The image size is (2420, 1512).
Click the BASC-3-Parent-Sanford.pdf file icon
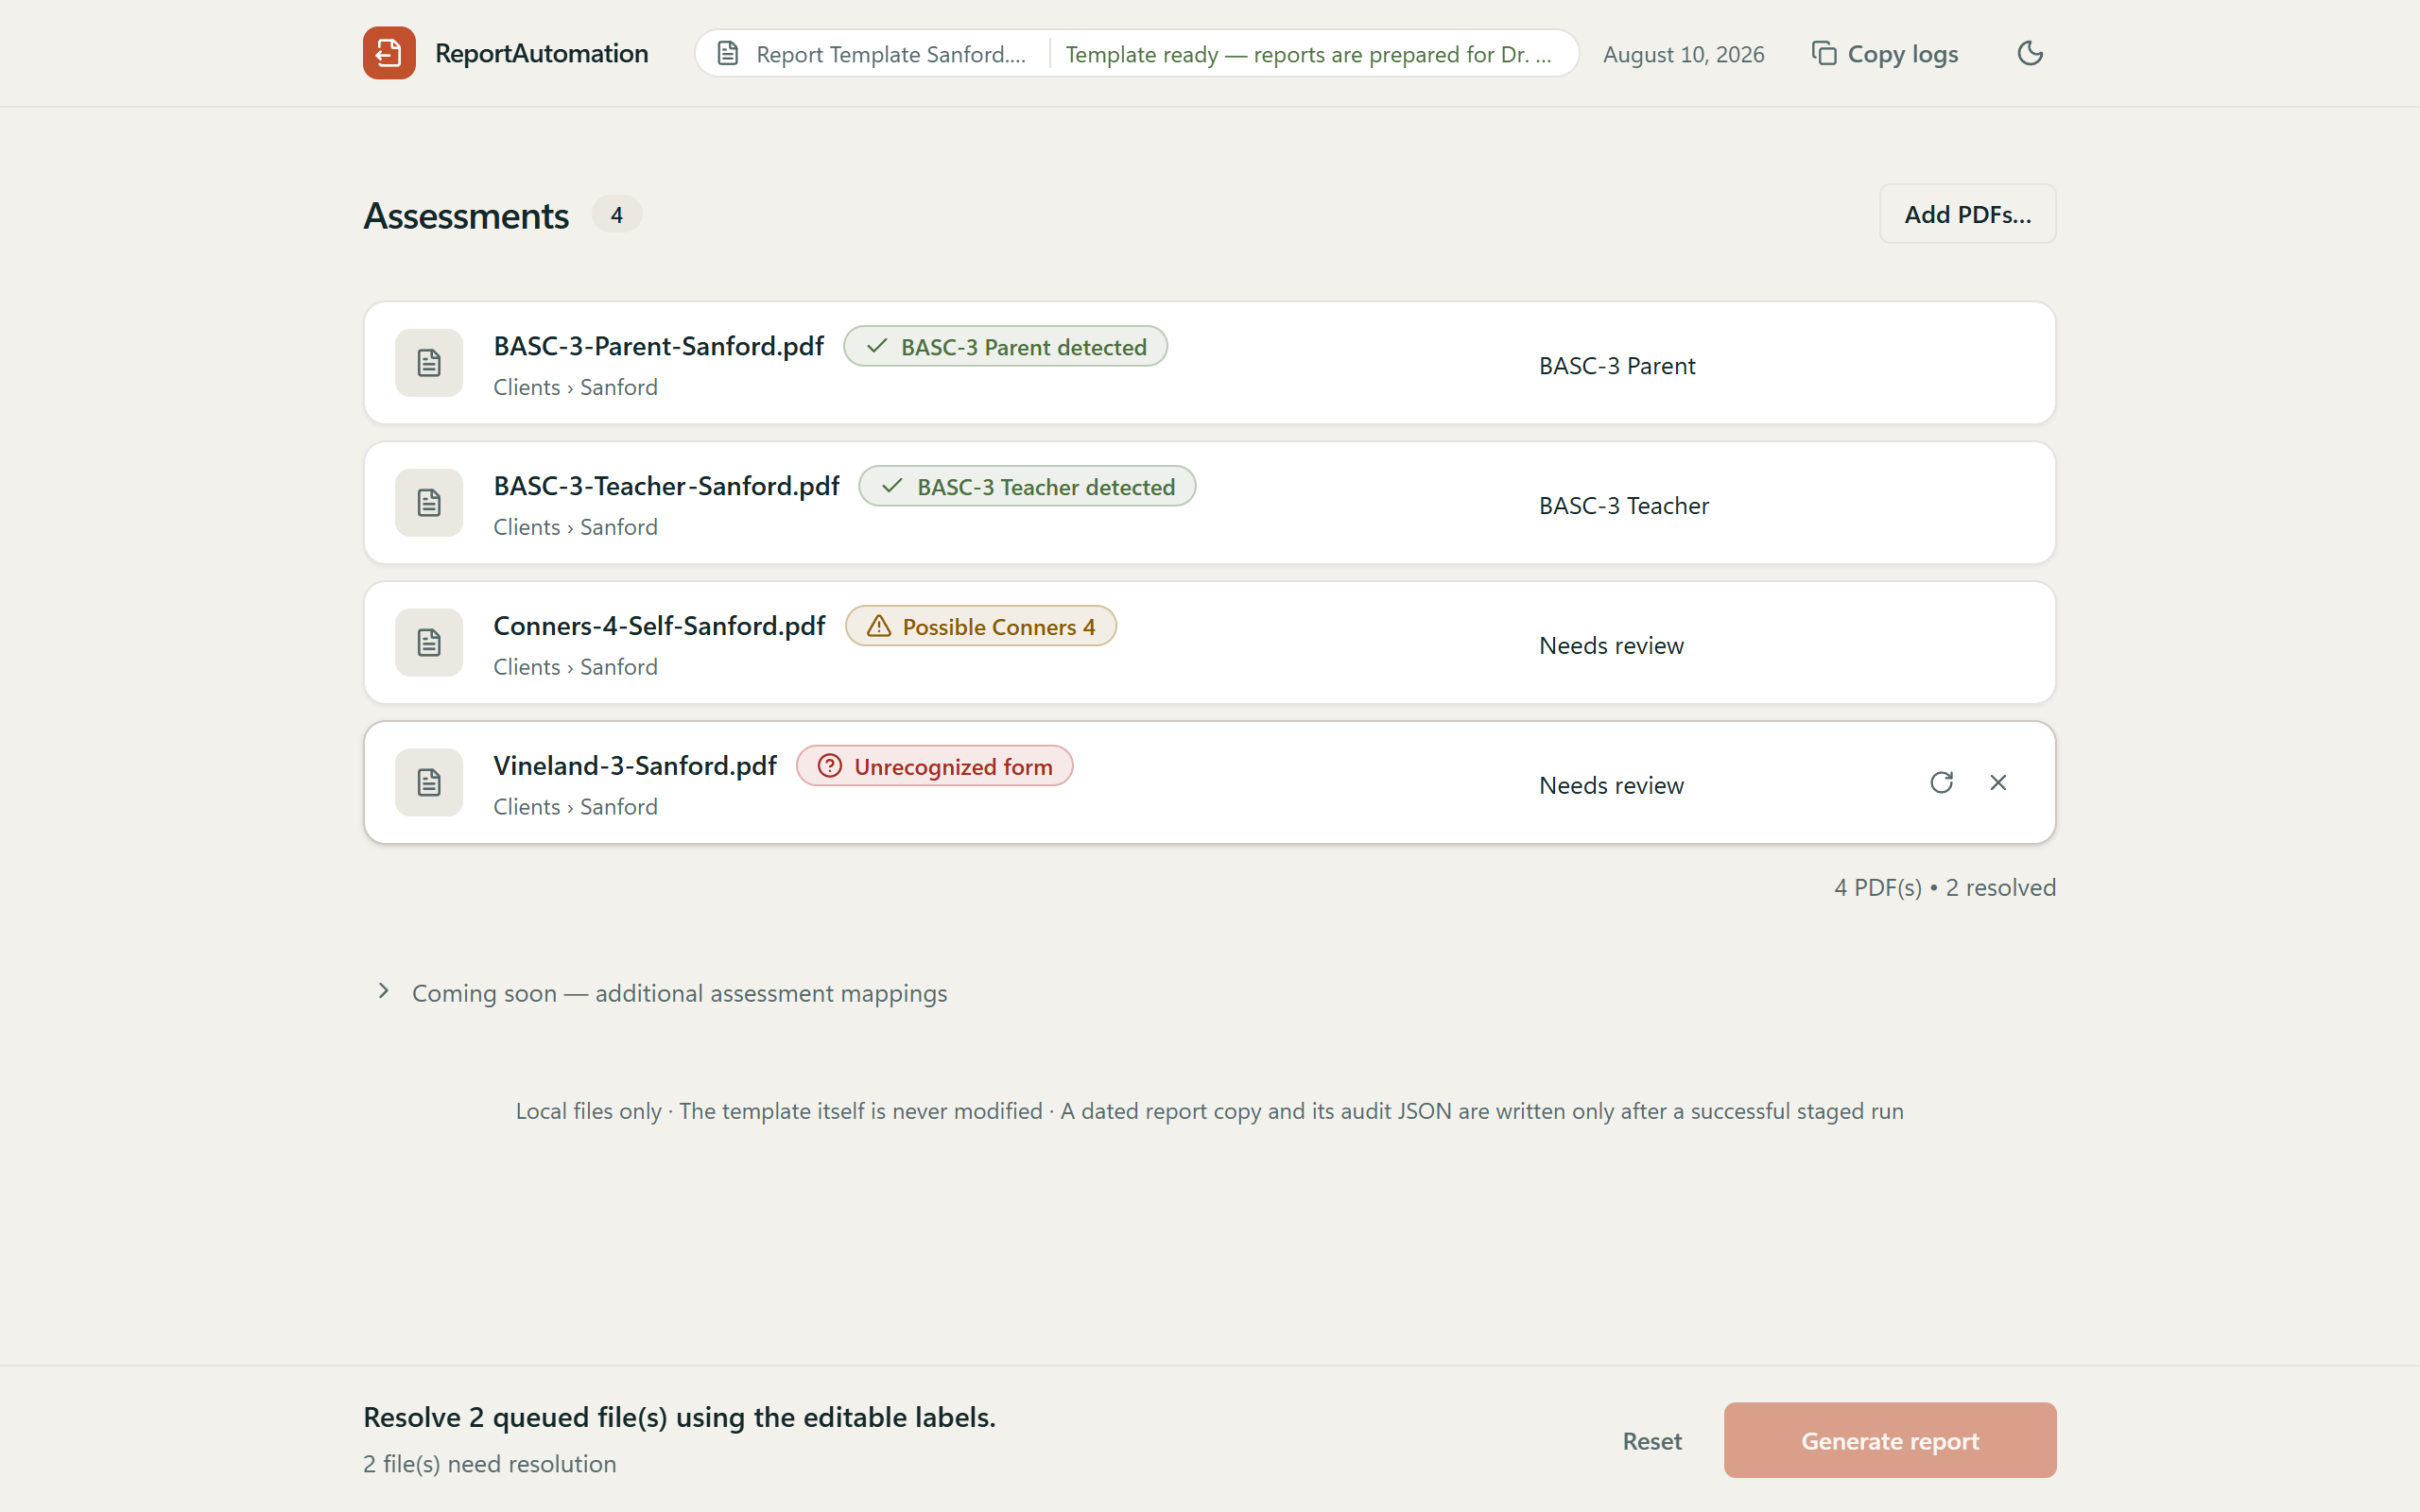pyautogui.click(x=429, y=363)
